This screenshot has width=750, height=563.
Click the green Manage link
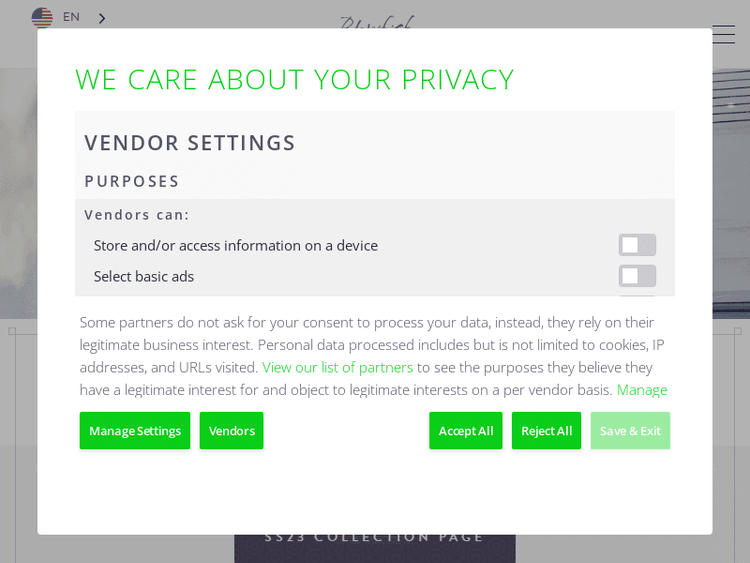642,390
